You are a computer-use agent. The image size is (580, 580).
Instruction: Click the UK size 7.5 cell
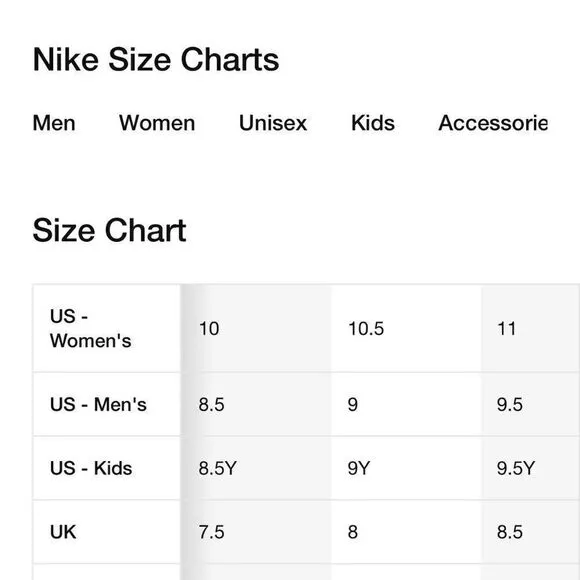click(x=256, y=532)
